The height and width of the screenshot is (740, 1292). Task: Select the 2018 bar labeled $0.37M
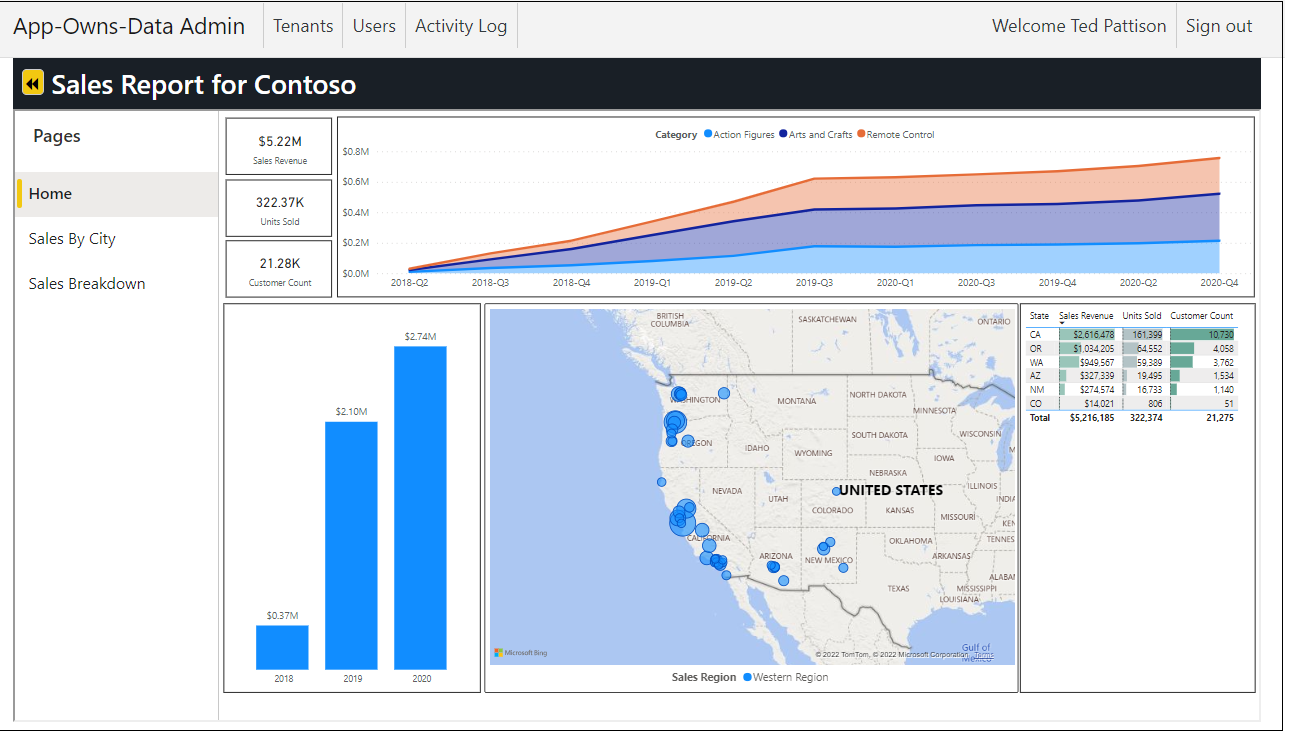point(282,647)
